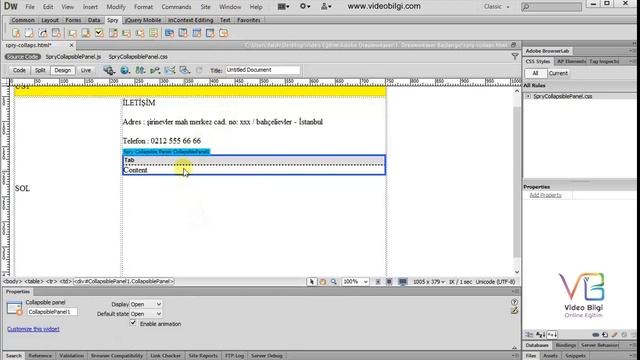640x360 pixels.
Task: Click Properties panel help icon
Action: click(514, 302)
